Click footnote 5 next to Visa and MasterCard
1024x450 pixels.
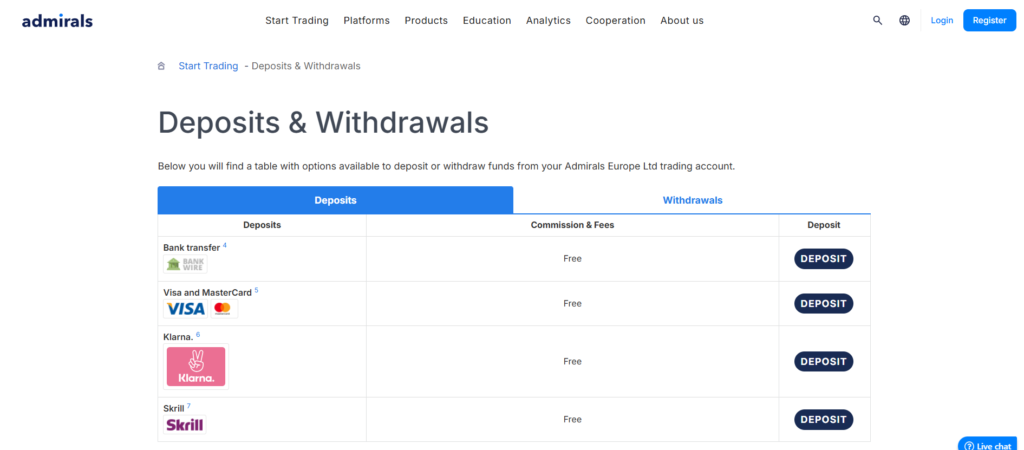pyautogui.click(x=256, y=290)
